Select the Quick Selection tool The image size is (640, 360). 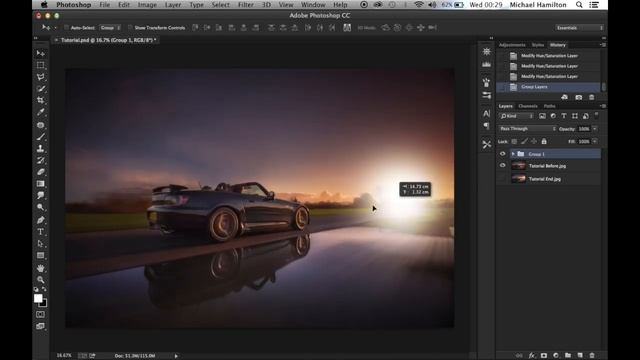[x=40, y=89]
